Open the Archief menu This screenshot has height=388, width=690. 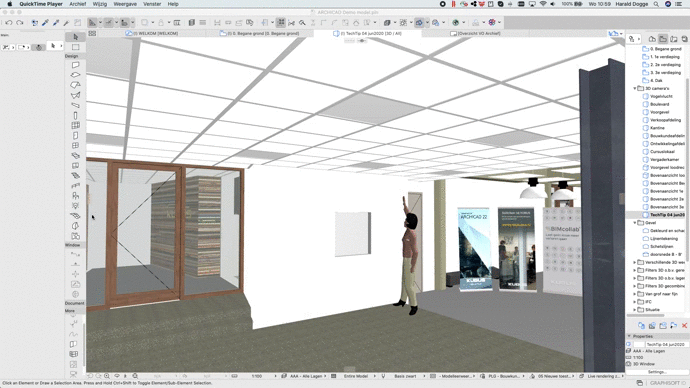click(x=78, y=4)
